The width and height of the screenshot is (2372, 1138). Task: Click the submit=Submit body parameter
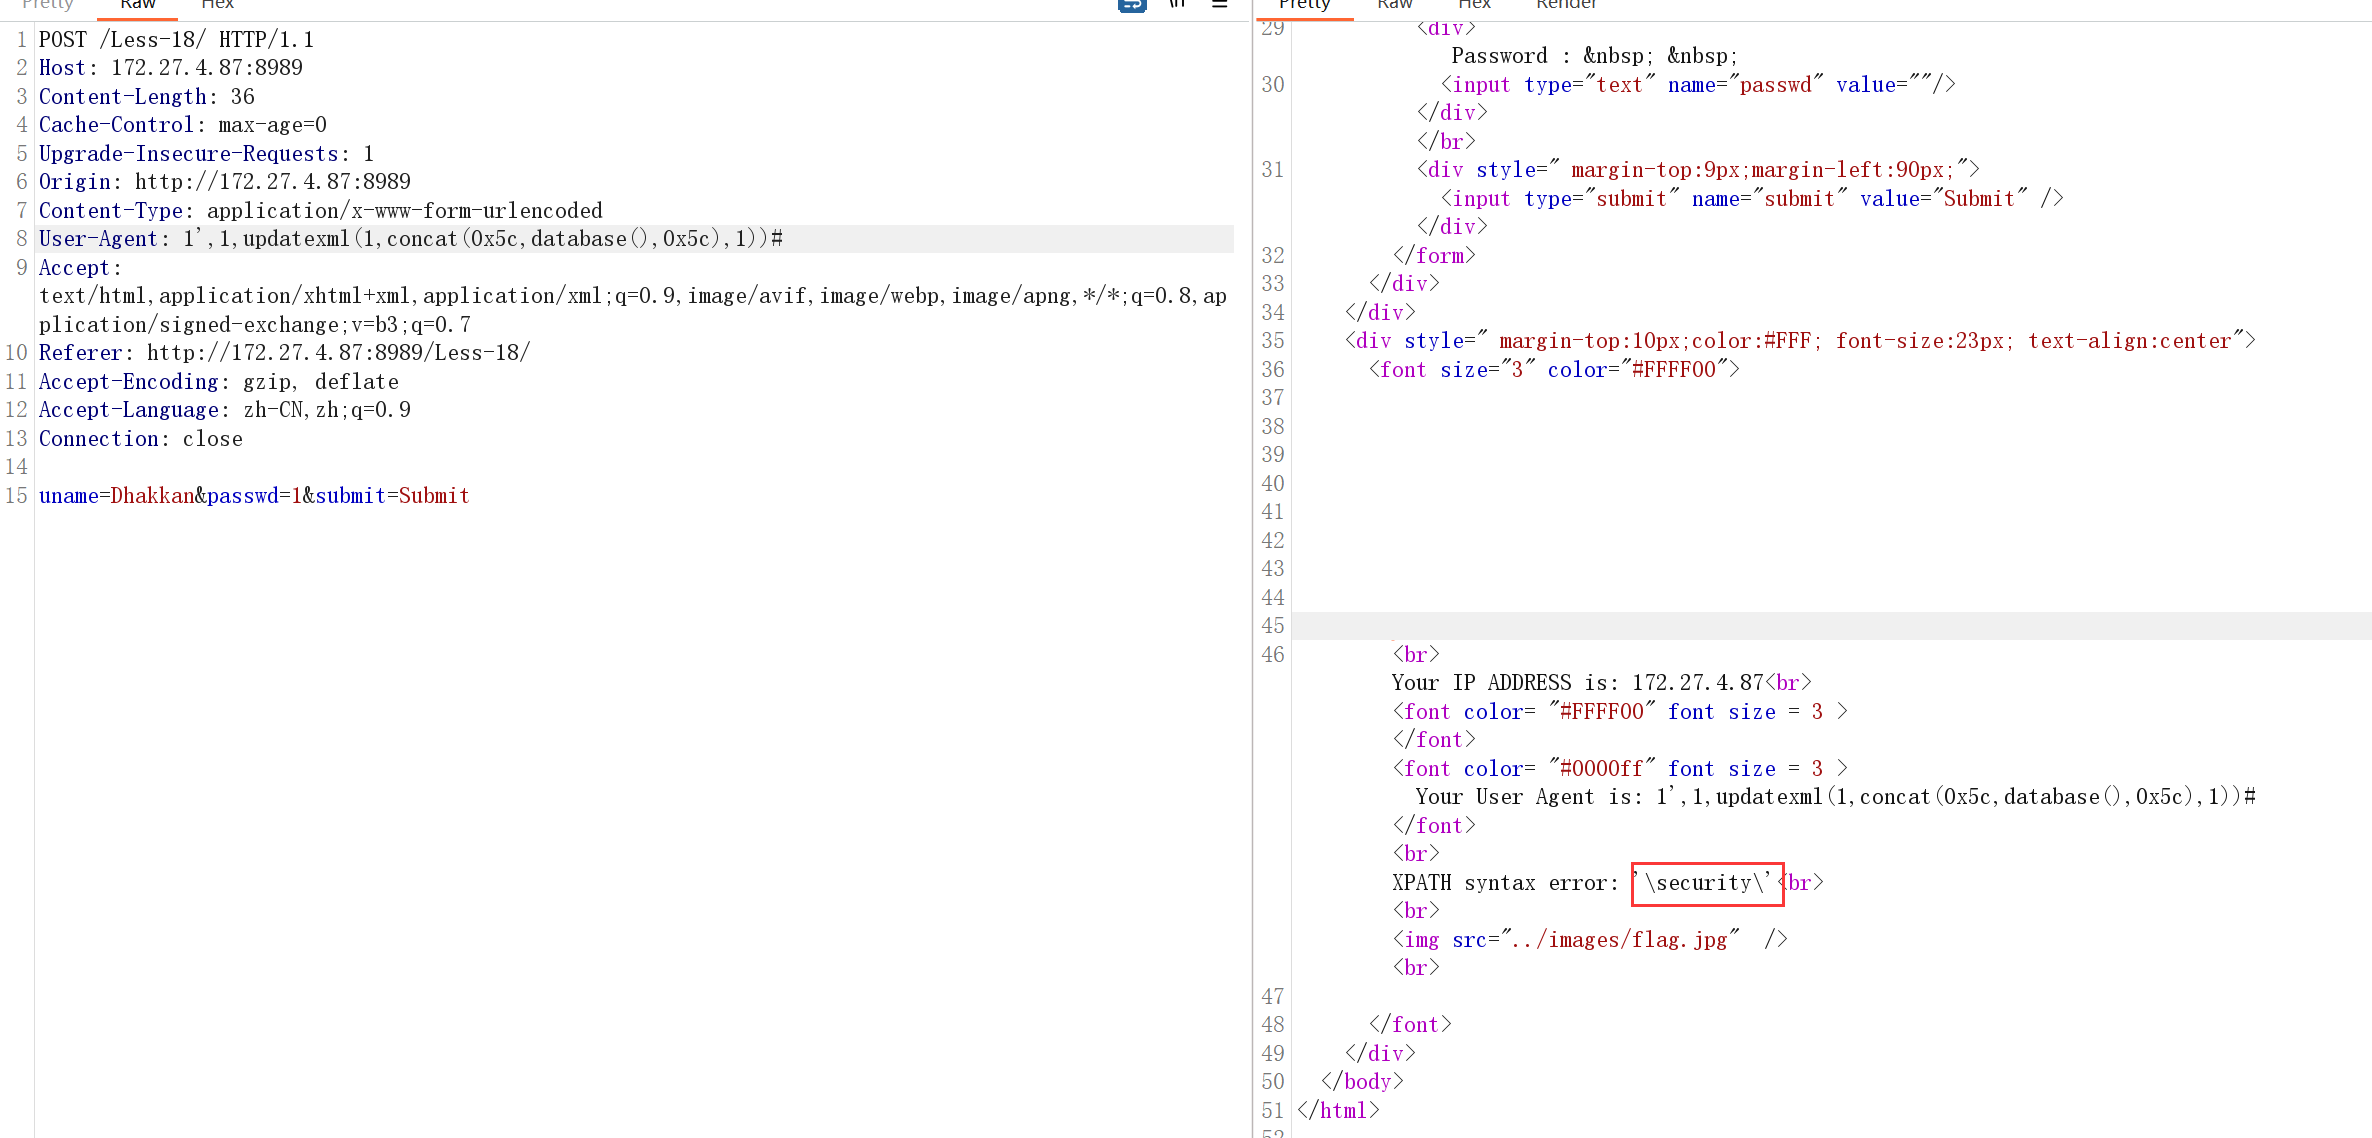[x=392, y=496]
